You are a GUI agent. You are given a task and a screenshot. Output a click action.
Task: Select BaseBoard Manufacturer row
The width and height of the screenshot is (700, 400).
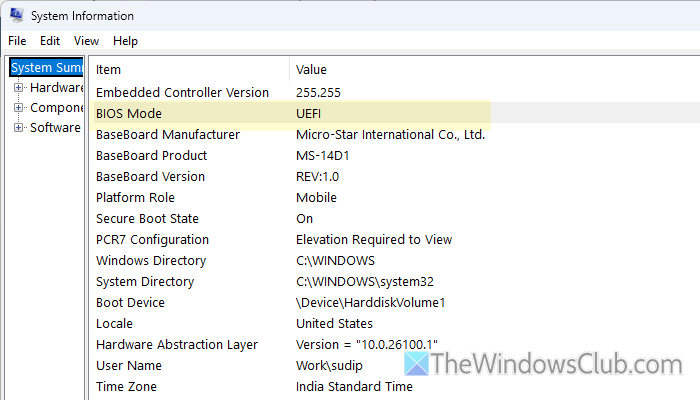click(395, 134)
